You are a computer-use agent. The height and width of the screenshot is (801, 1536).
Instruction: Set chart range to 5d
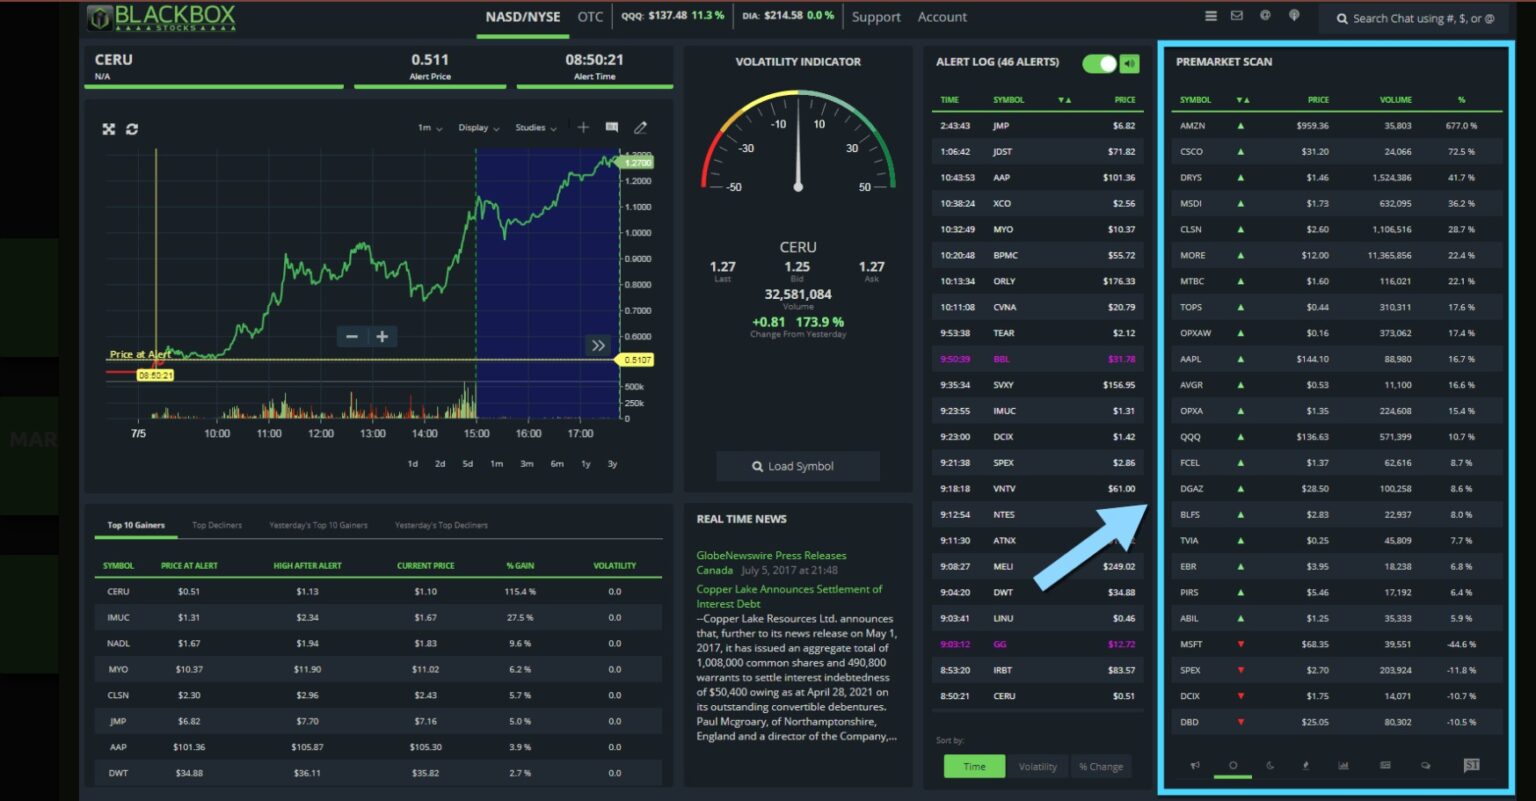tap(467, 464)
